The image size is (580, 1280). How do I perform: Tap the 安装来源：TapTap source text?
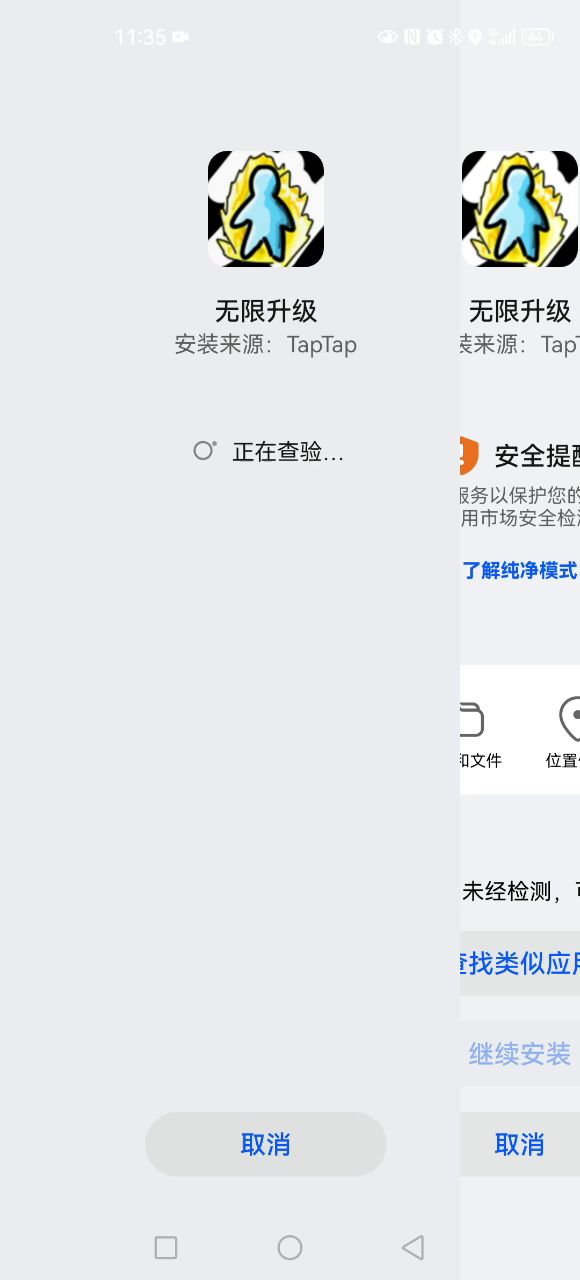pos(266,344)
